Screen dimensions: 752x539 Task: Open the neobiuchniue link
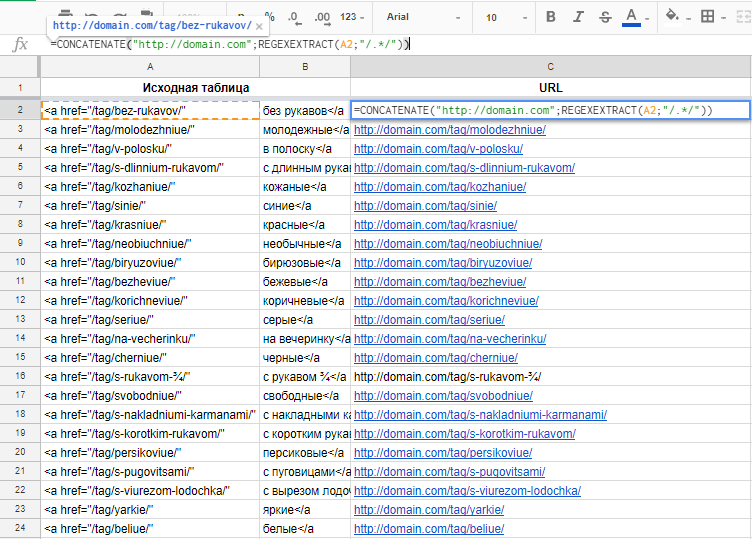448,244
